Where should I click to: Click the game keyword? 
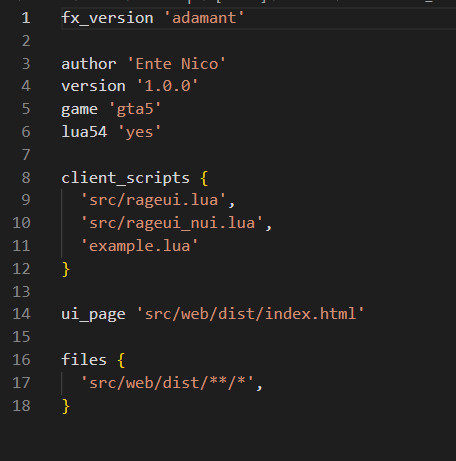tap(79, 109)
